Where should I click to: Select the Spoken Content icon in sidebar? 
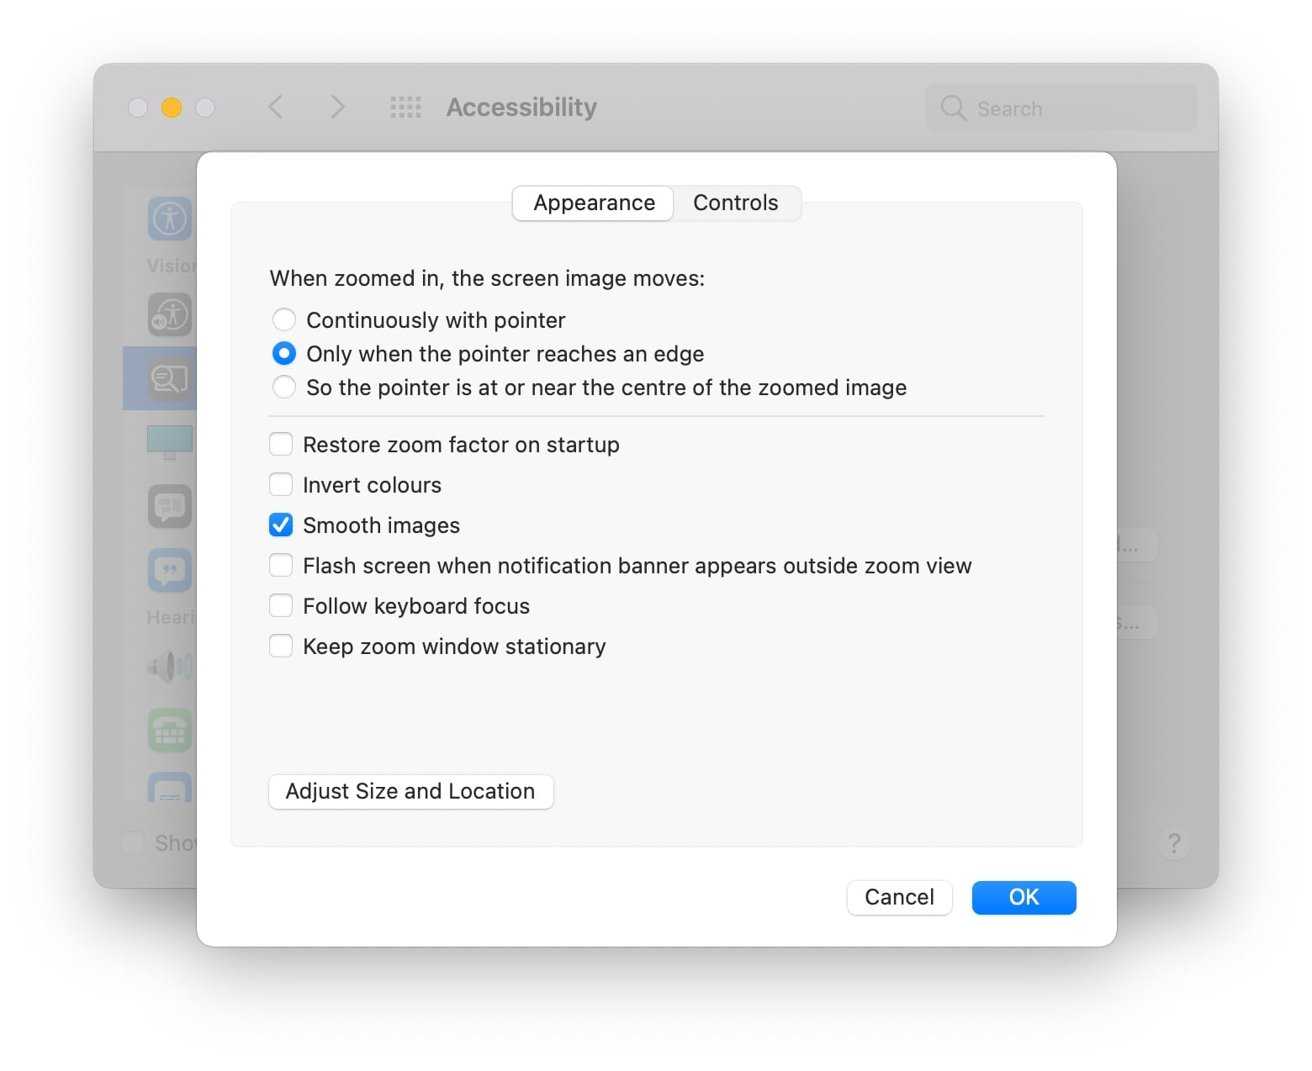point(169,506)
